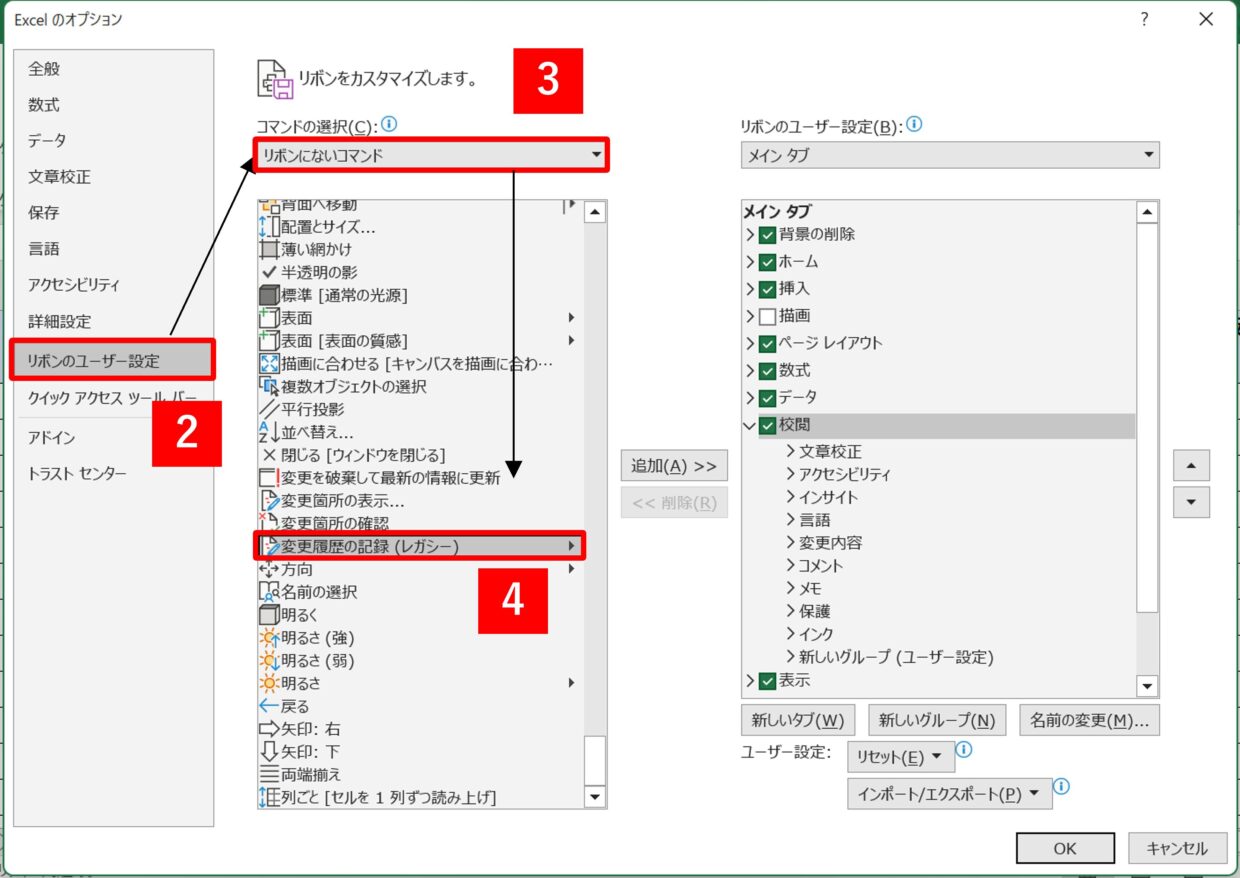Click the command list scrollbar down arrow
Image resolution: width=1240 pixels, height=878 pixels.
point(596,797)
